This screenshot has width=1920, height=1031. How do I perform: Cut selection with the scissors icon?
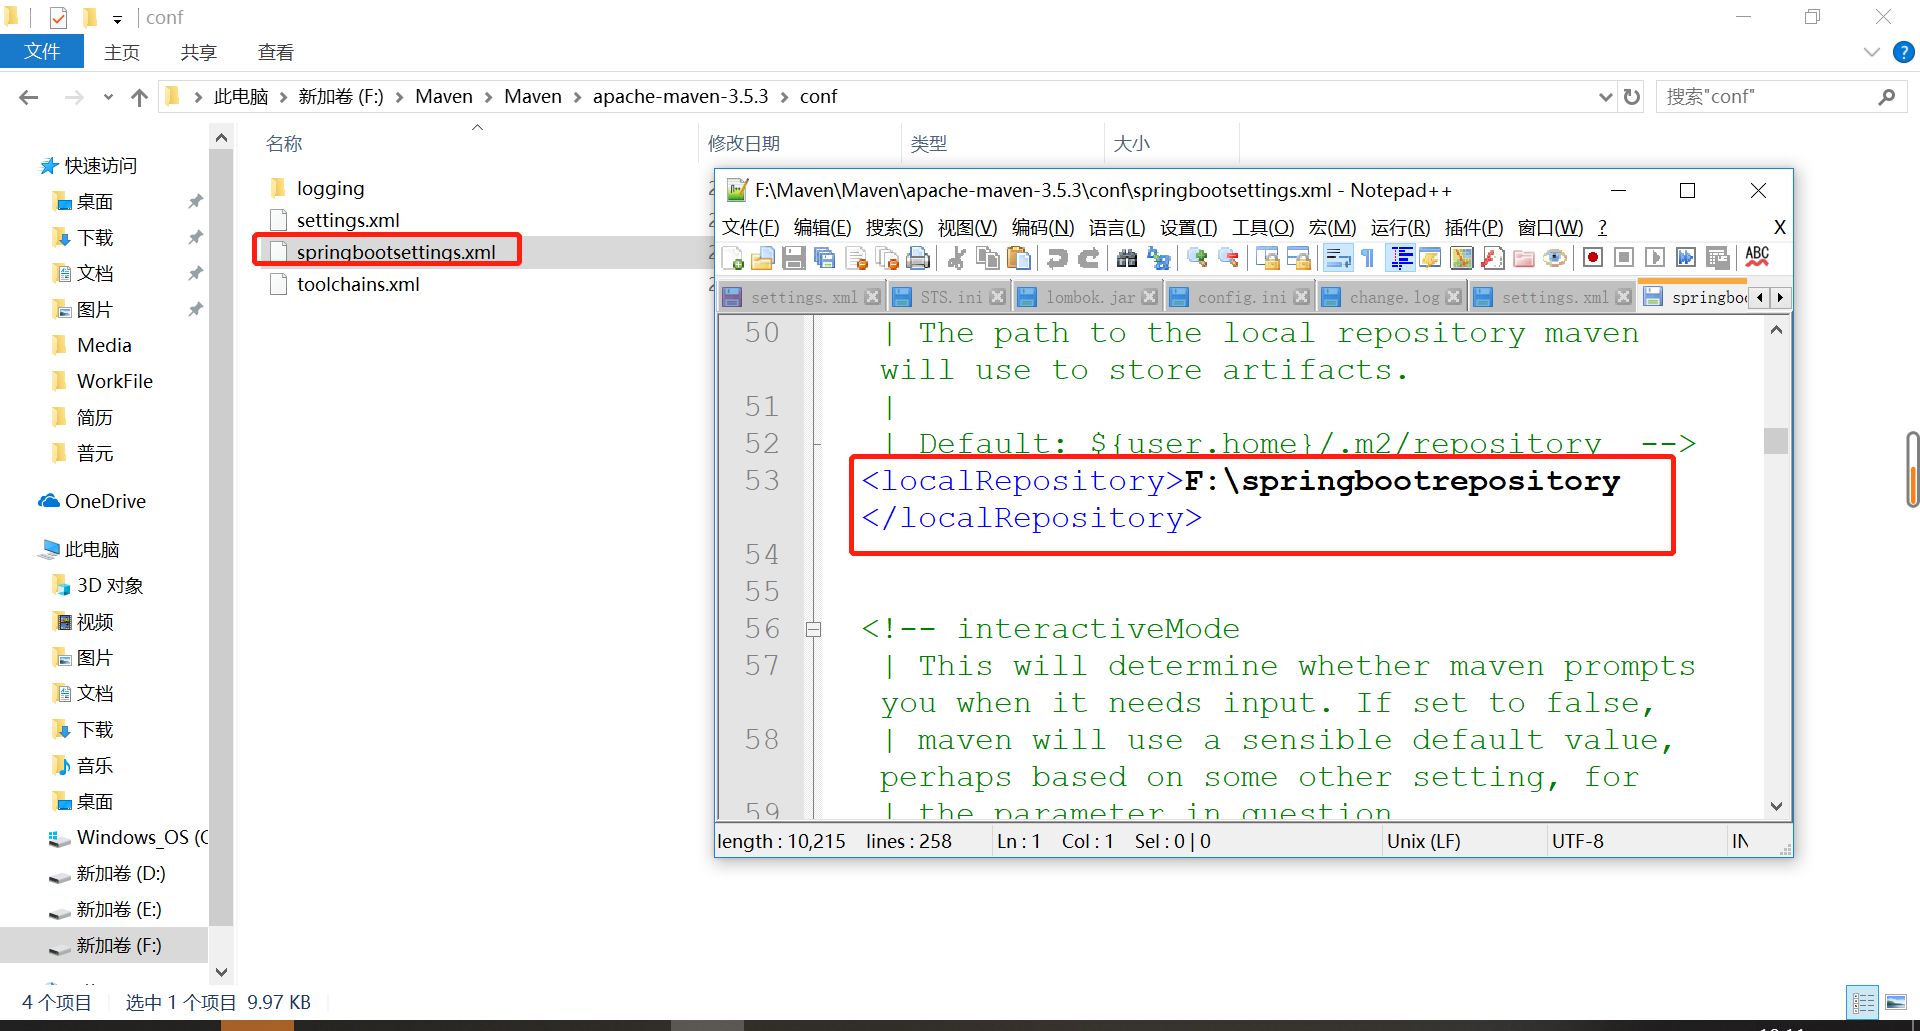coord(957,259)
